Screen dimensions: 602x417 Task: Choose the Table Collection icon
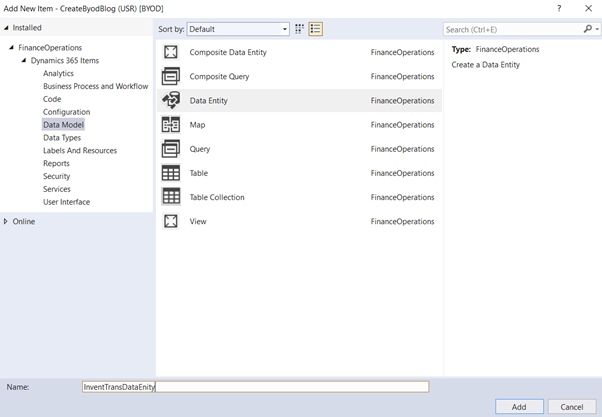point(171,197)
